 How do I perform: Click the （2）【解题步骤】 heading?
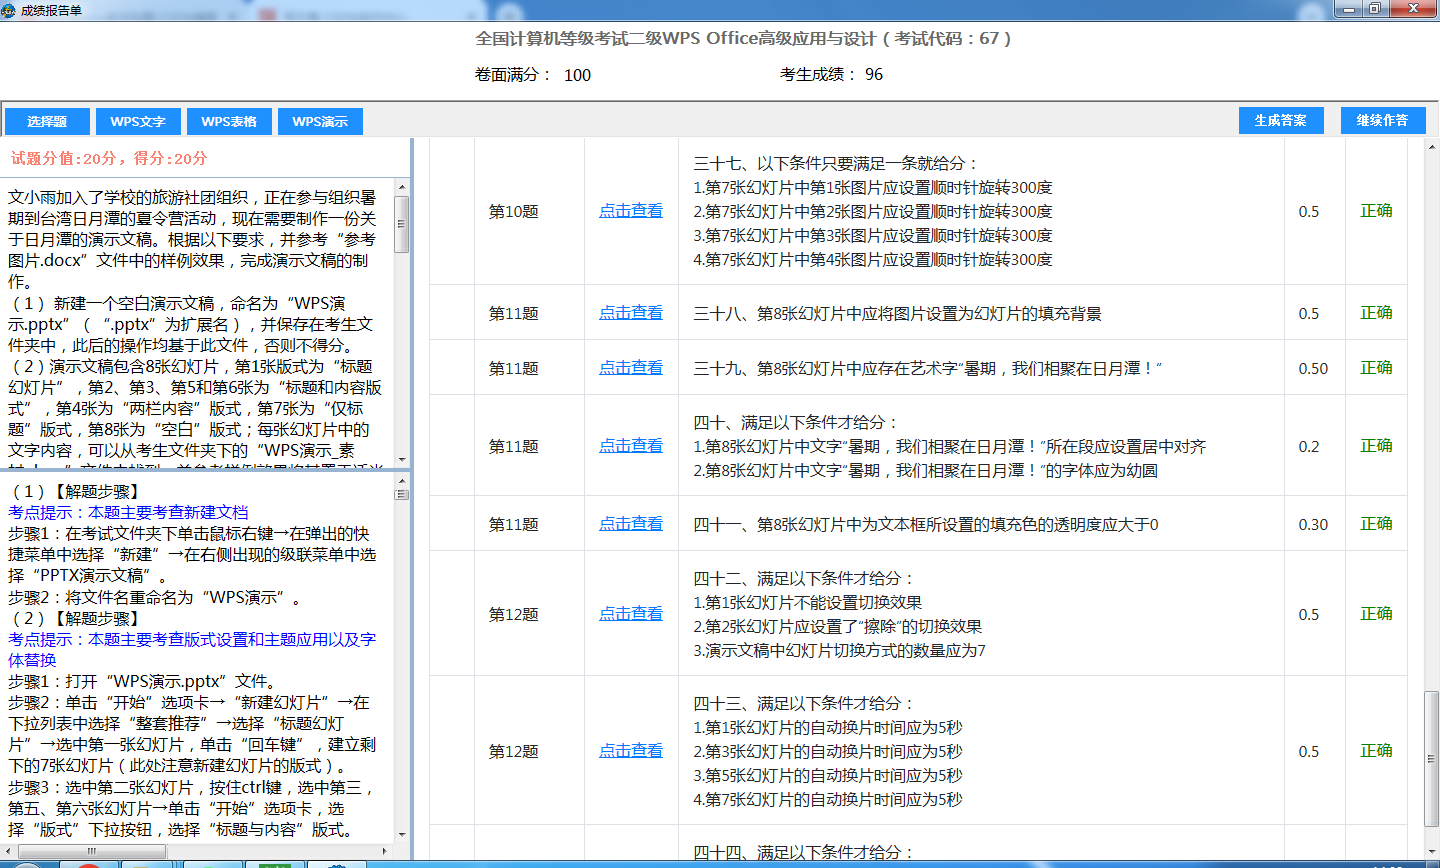(x=76, y=618)
